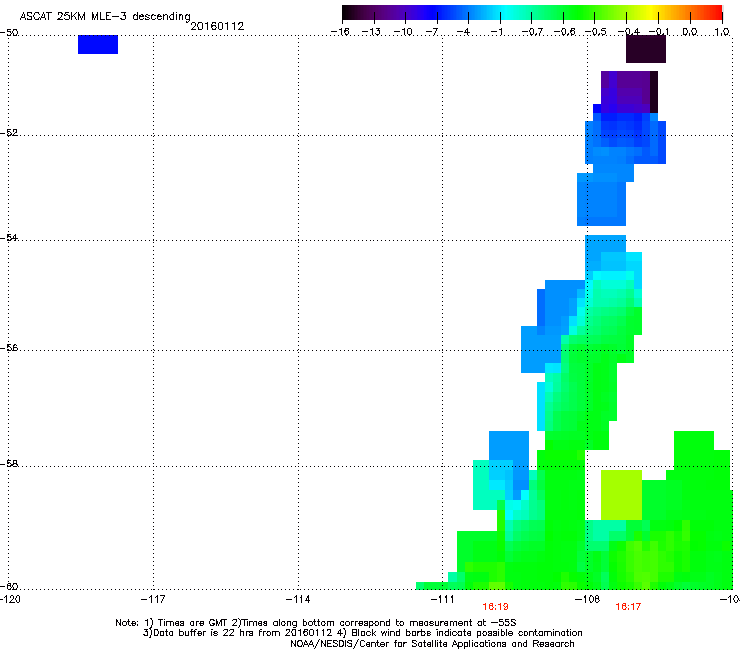740x650 pixels.
Task: Click the -52 latitude axis label
Action: pyautogui.click(x=9, y=133)
